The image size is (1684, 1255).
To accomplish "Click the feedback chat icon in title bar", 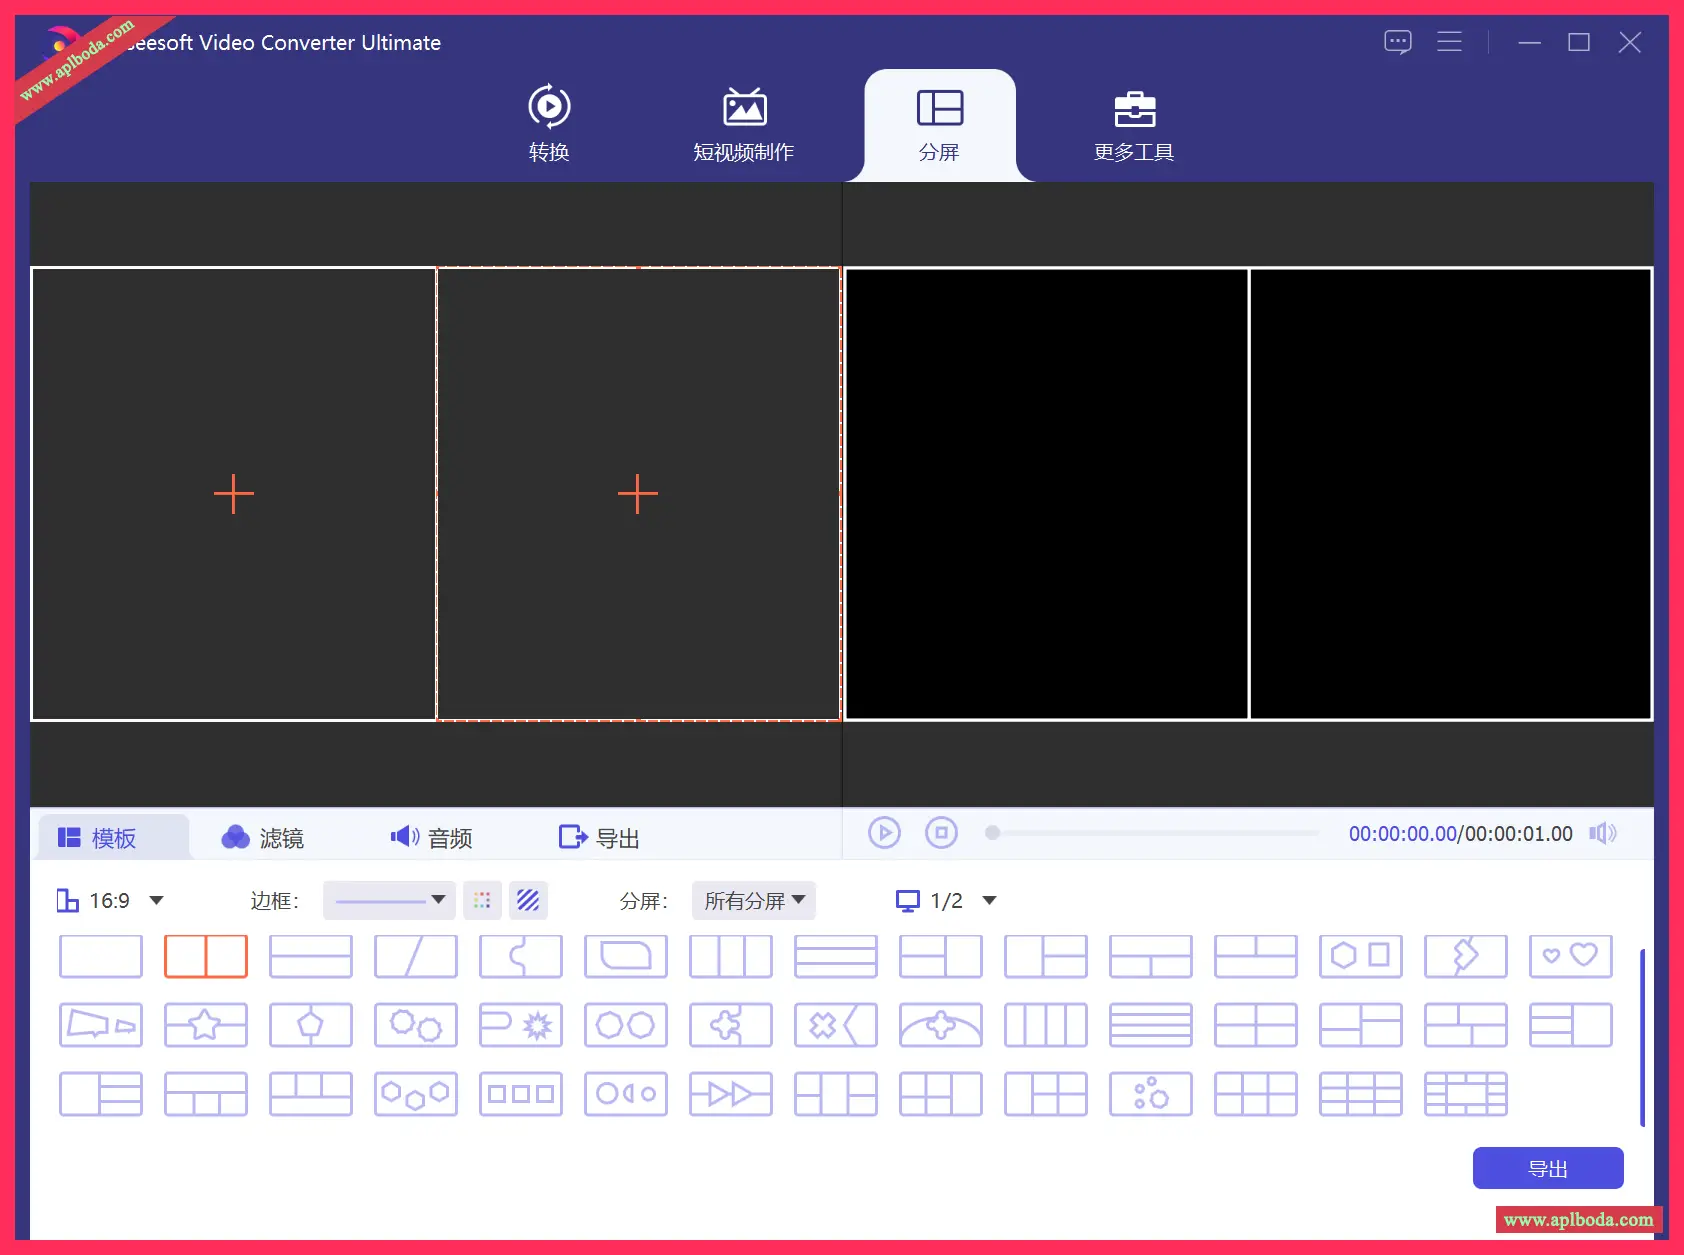I will [1397, 42].
